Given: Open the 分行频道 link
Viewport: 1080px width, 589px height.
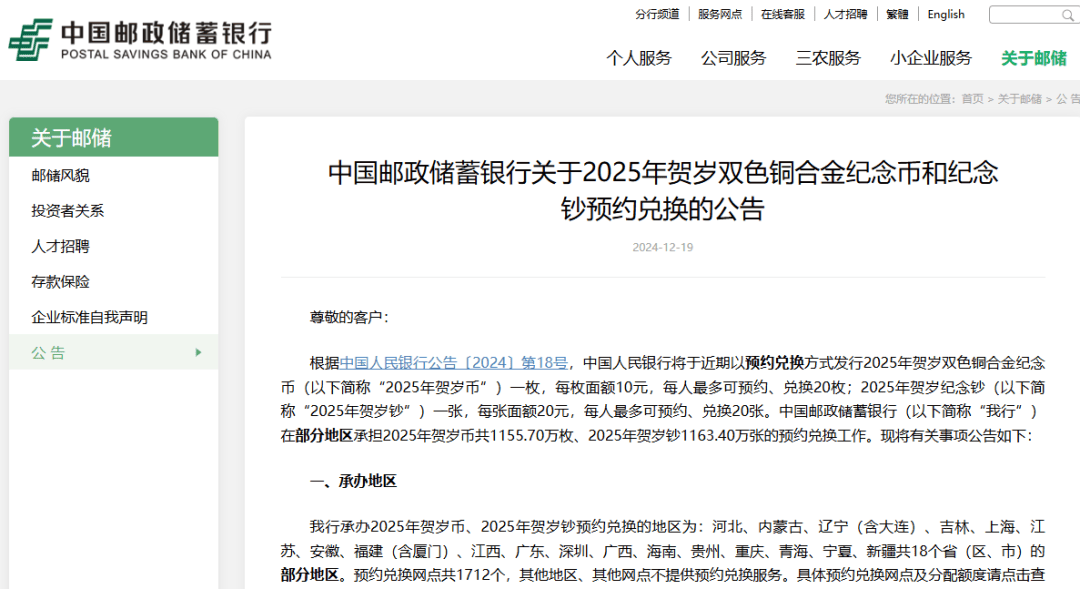Looking at the screenshot, I should pos(657,14).
